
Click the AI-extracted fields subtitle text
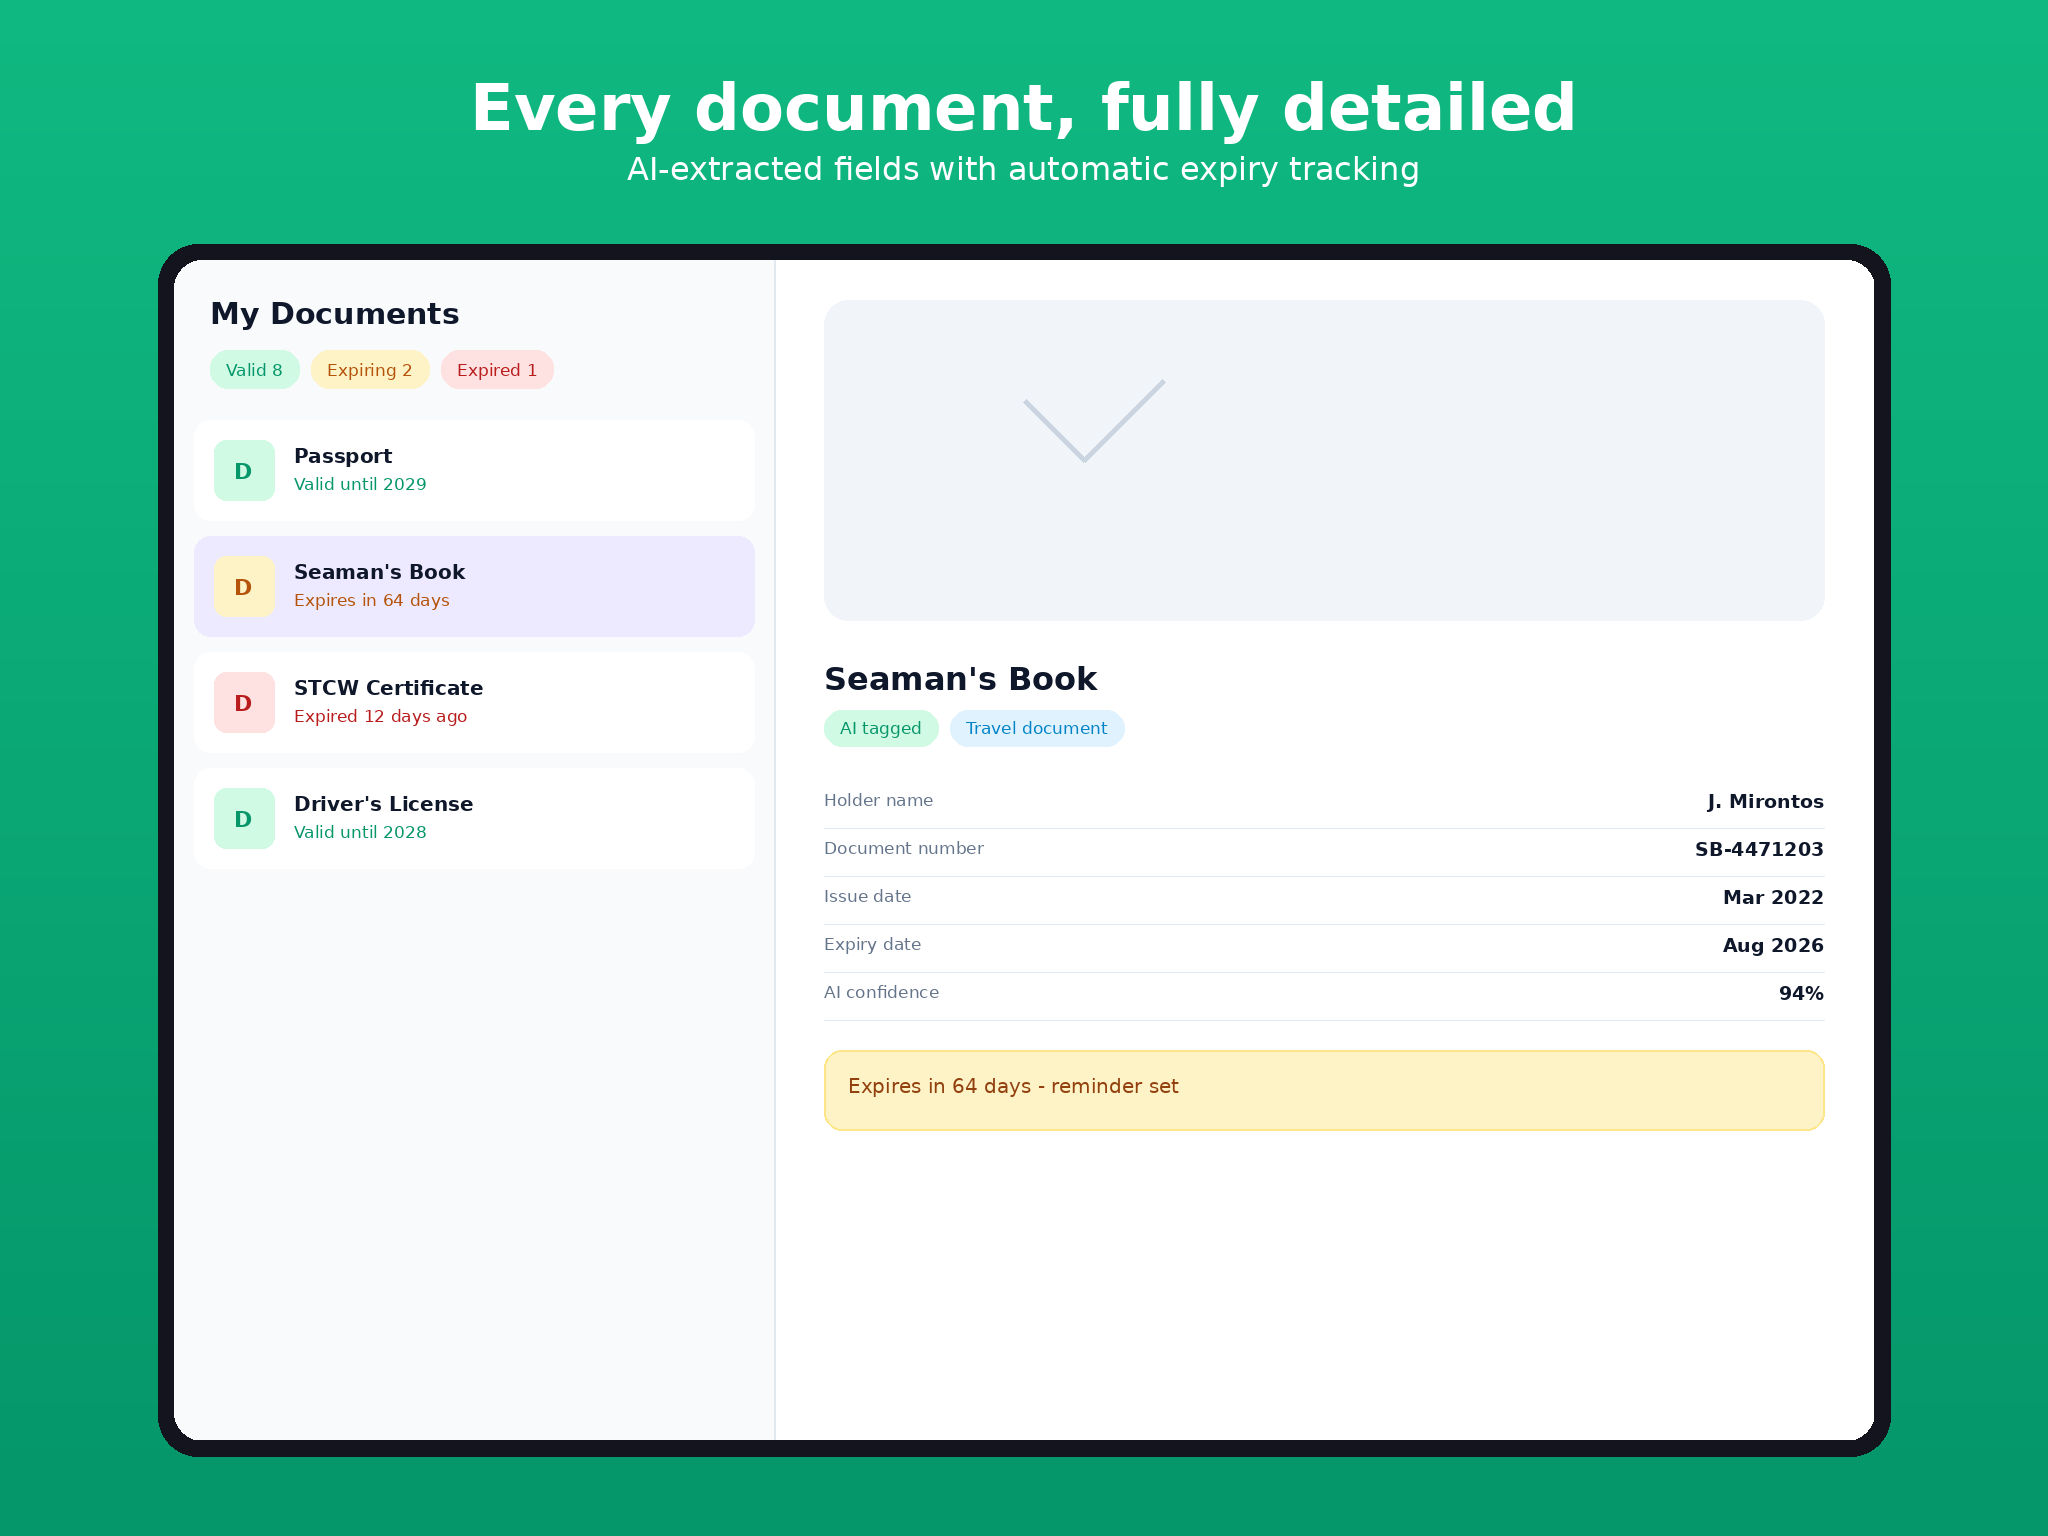(1023, 170)
